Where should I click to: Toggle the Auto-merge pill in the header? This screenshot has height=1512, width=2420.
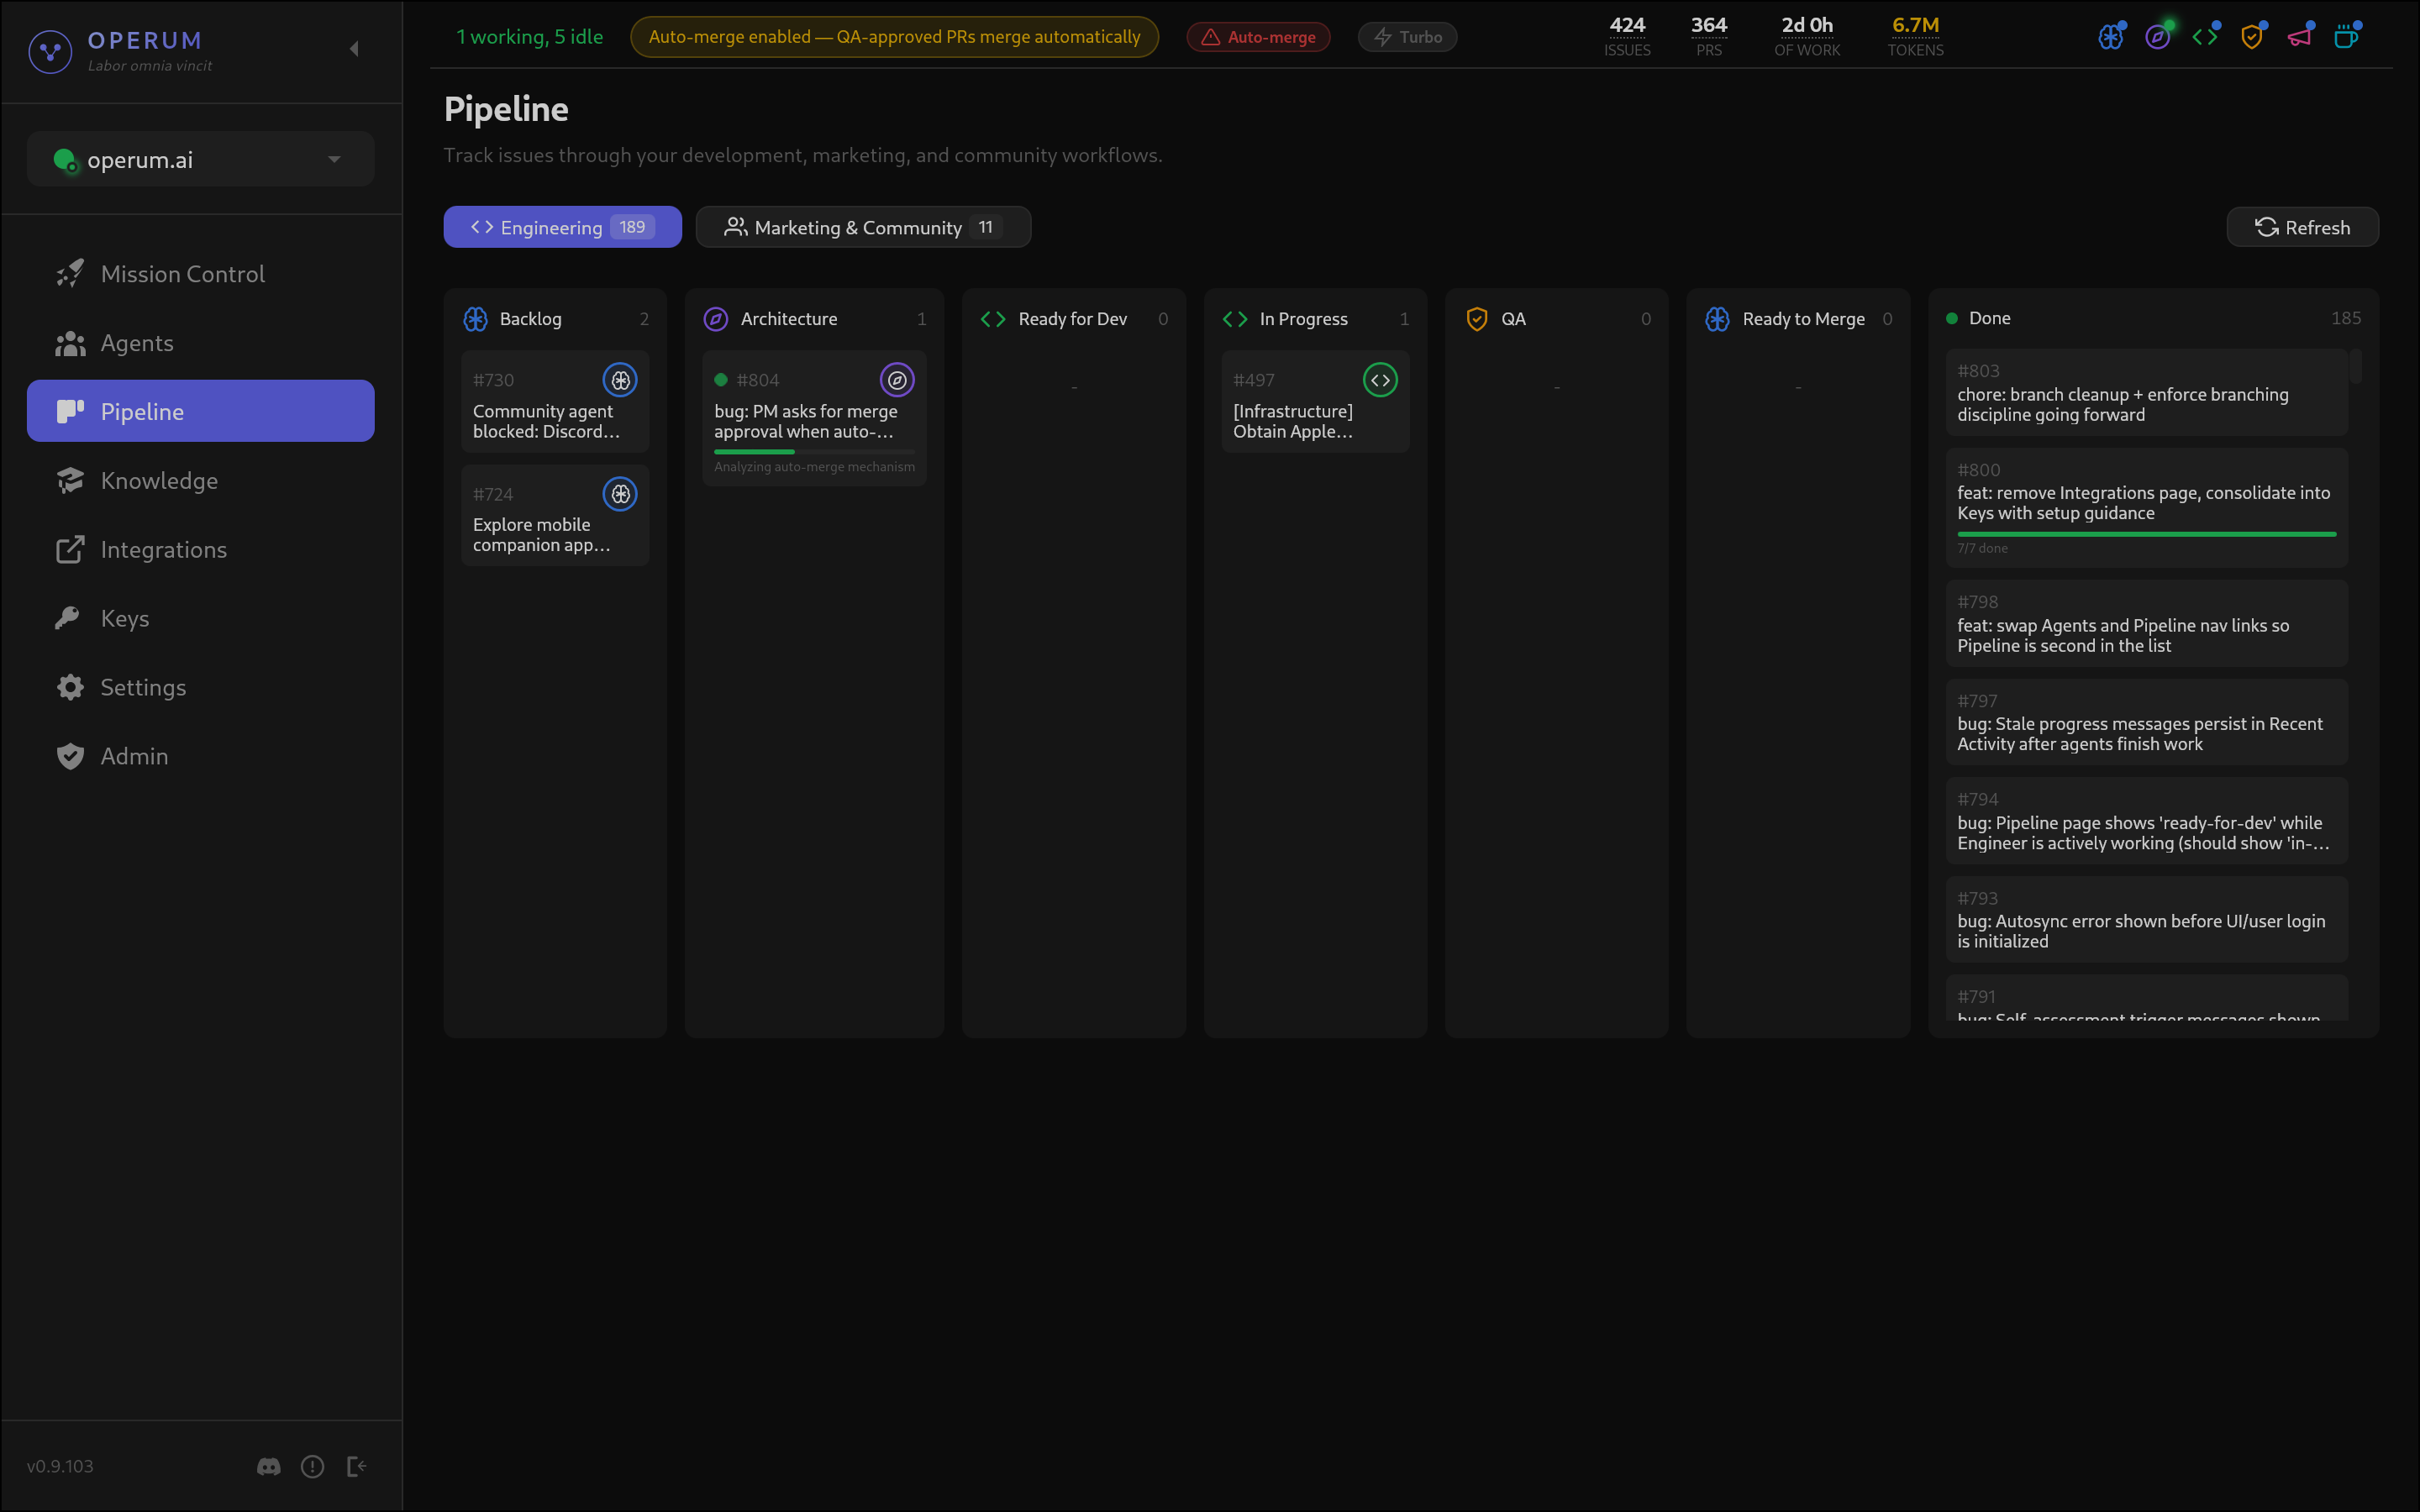click(1258, 36)
